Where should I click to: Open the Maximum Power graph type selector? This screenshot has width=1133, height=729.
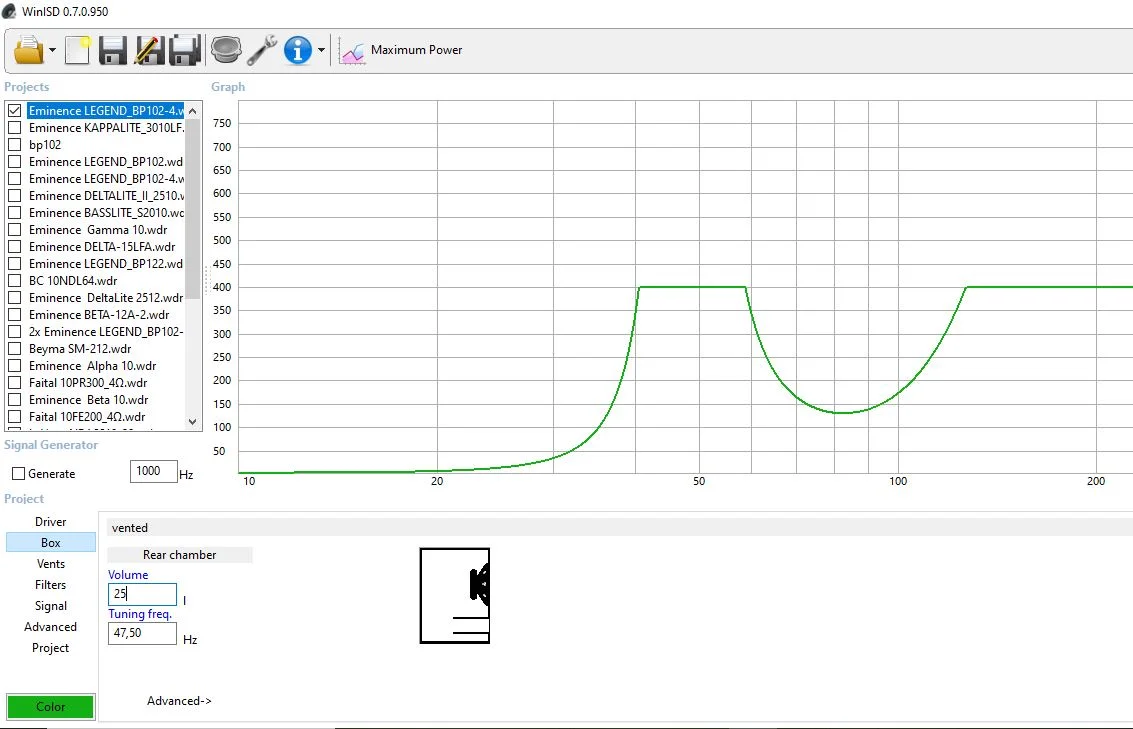pyautogui.click(x=402, y=50)
